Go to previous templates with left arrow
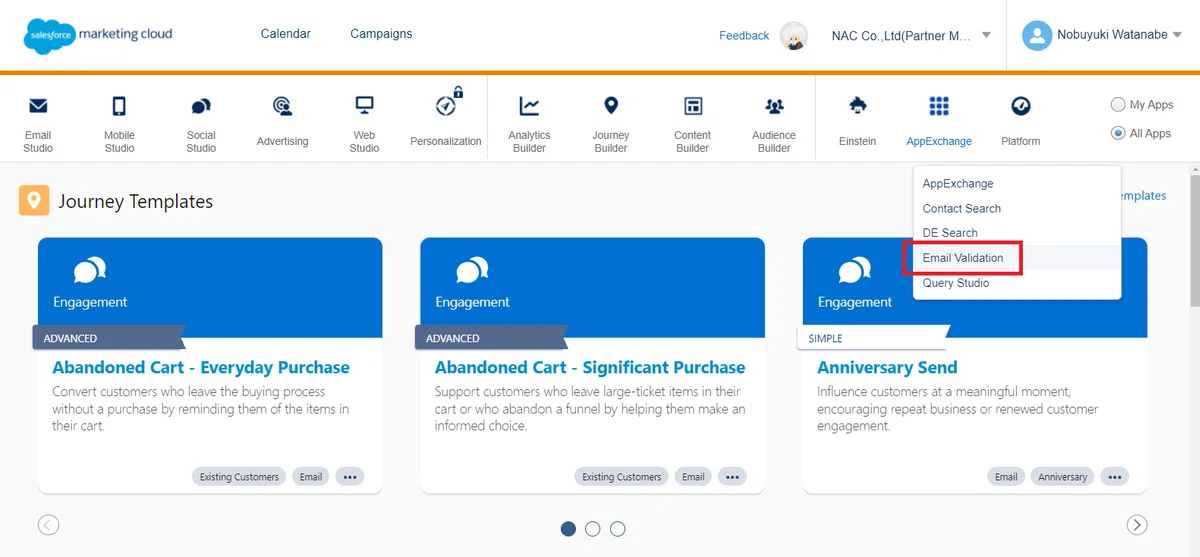 click(48, 525)
